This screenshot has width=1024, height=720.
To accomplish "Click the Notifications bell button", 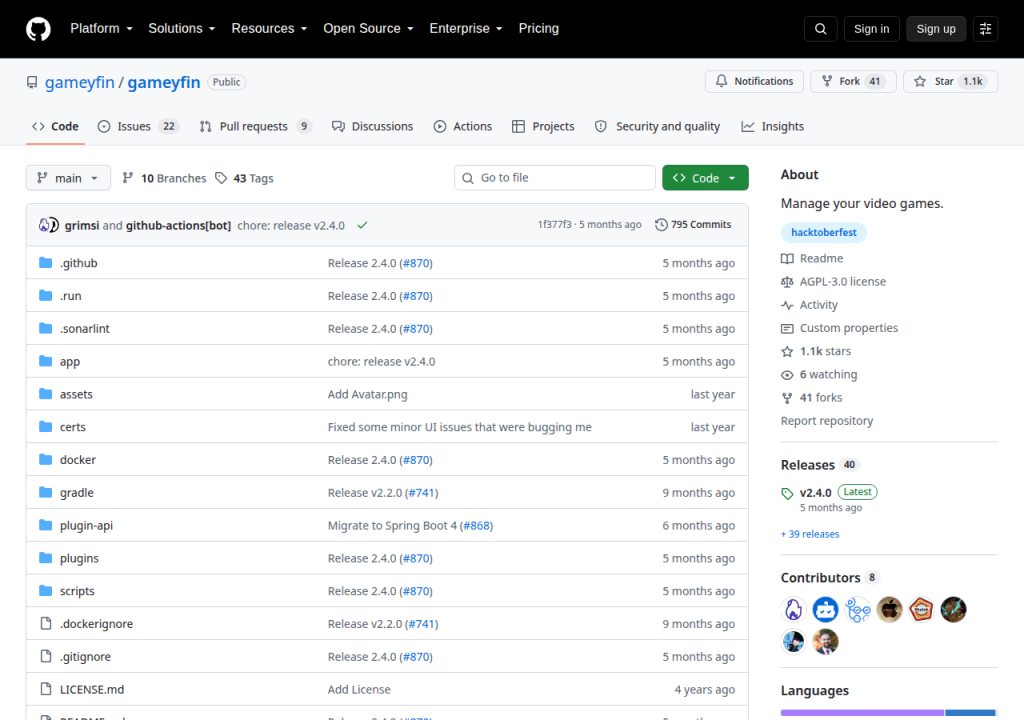I will (754, 81).
